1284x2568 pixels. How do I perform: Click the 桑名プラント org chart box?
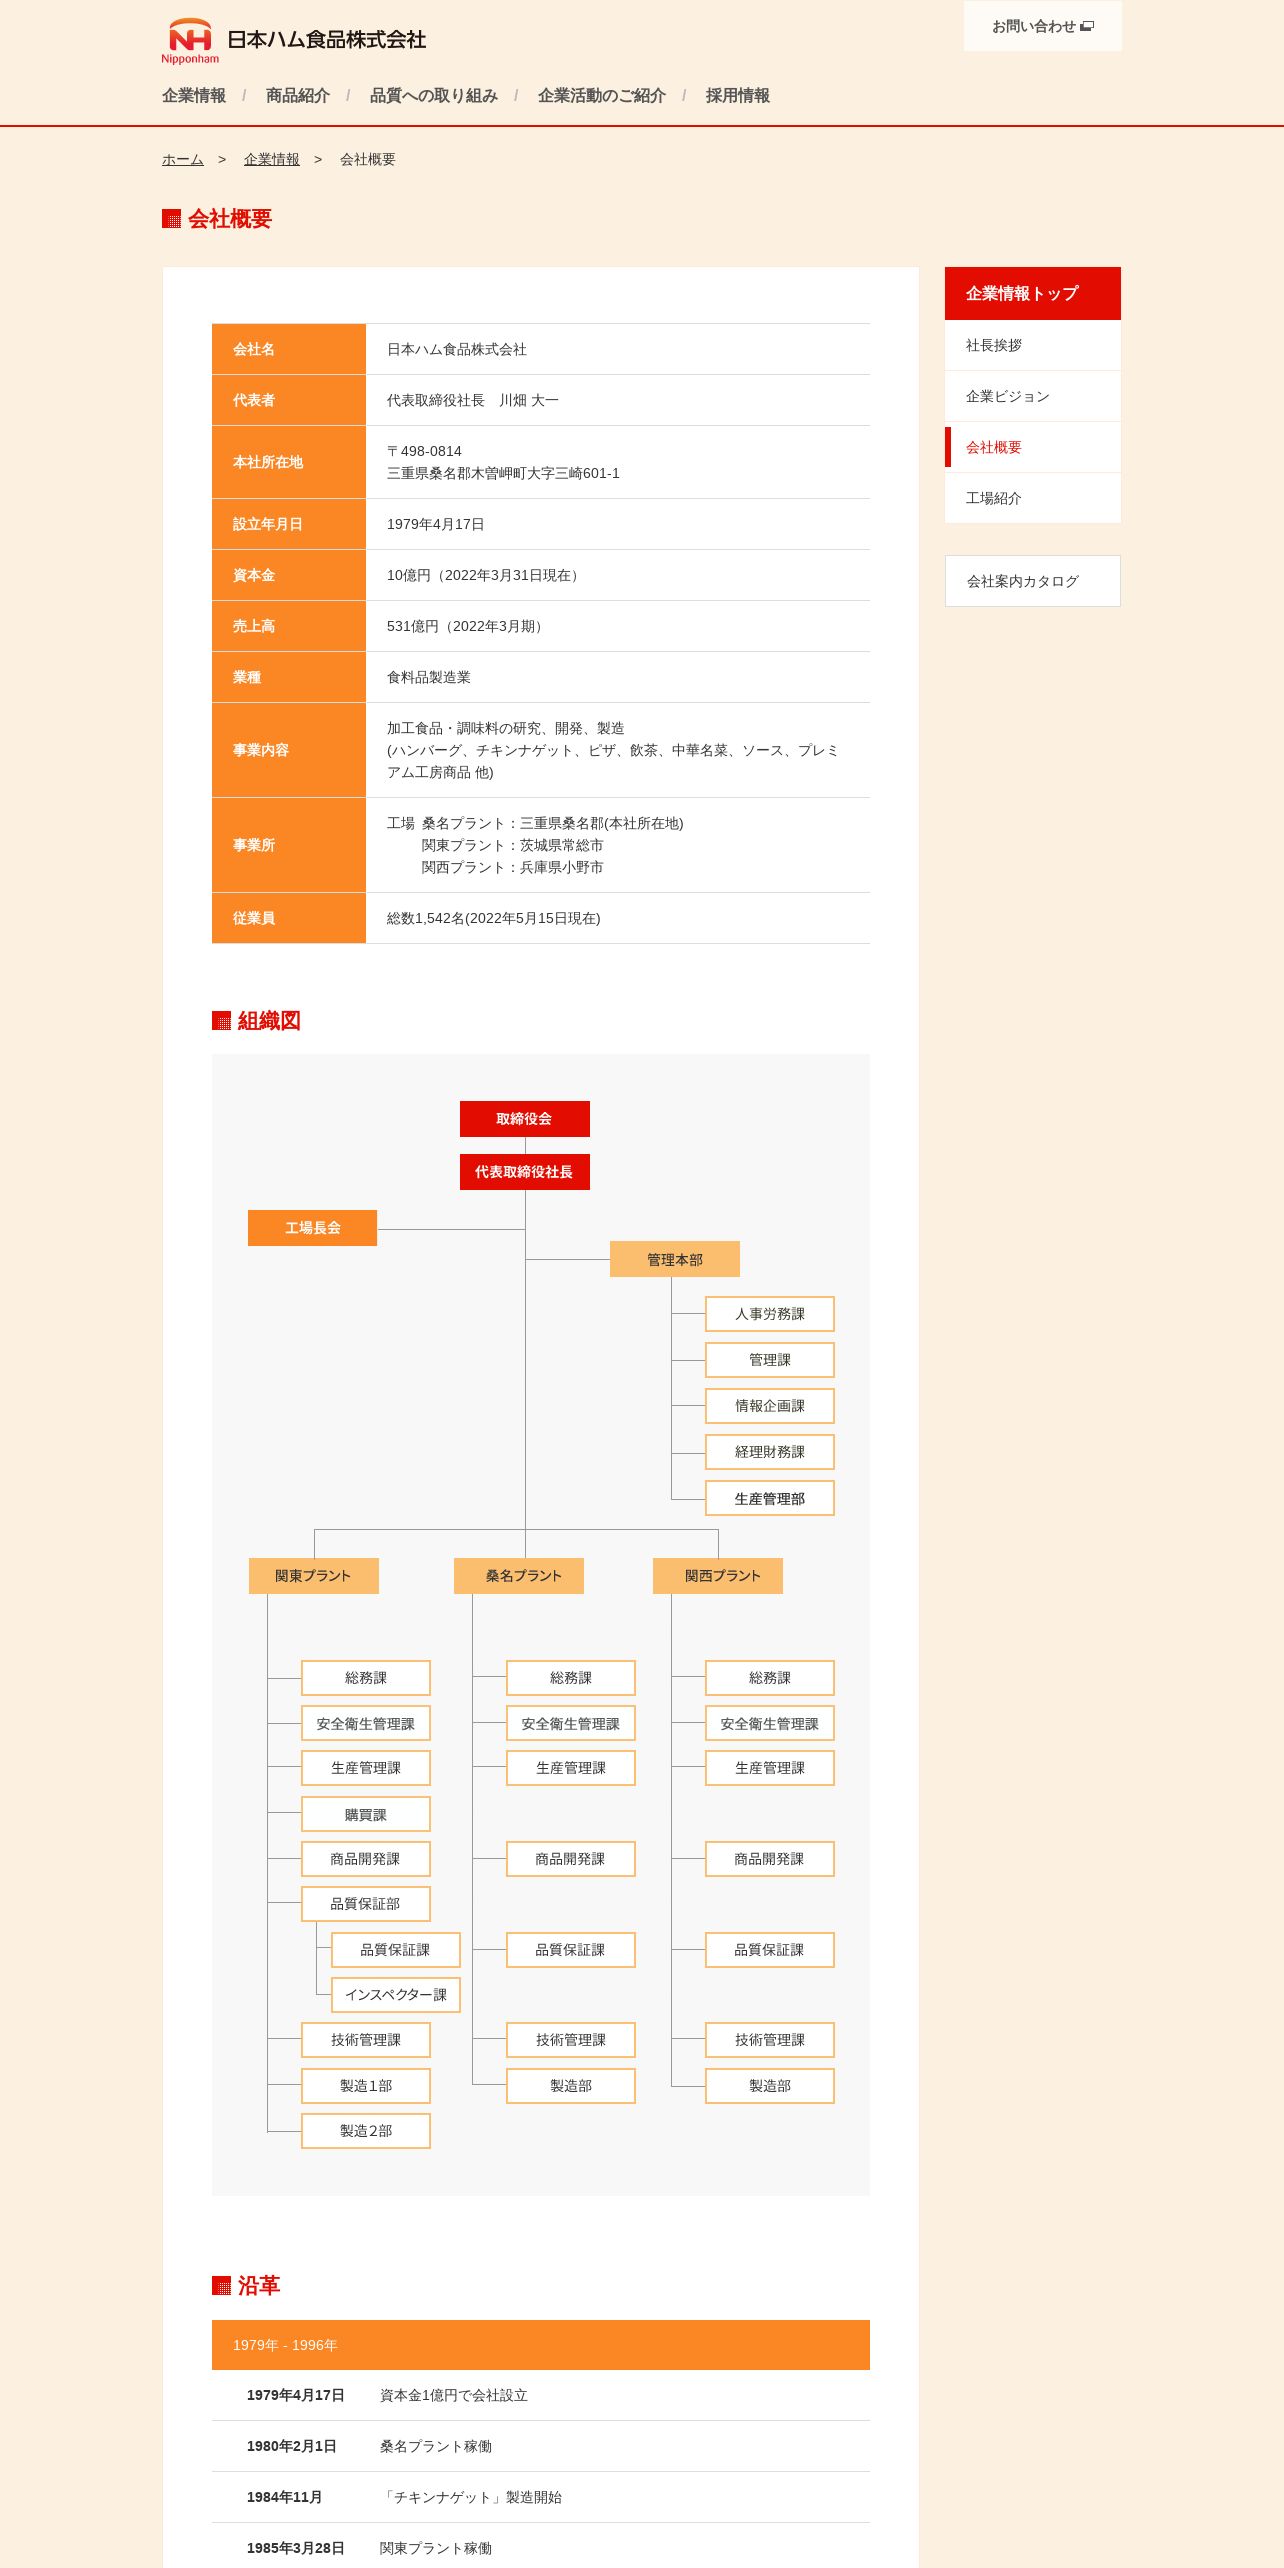click(x=519, y=1576)
